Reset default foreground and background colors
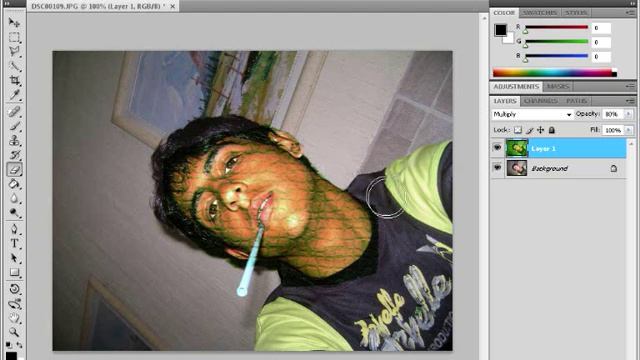This screenshot has height=360, width=640. point(8,344)
